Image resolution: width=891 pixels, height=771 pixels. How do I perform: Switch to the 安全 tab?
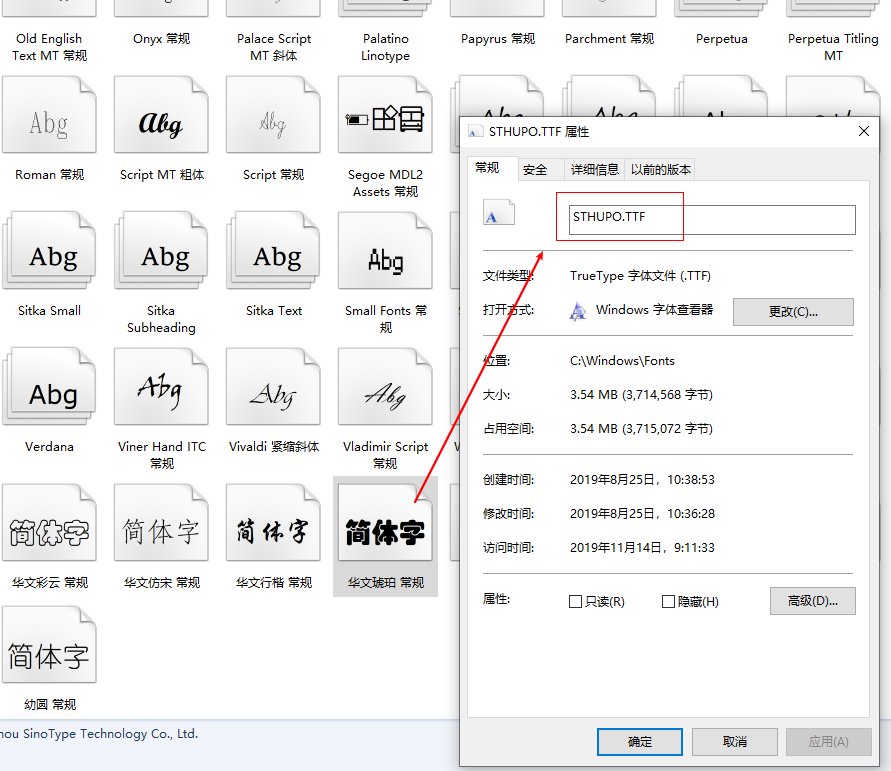coord(535,169)
